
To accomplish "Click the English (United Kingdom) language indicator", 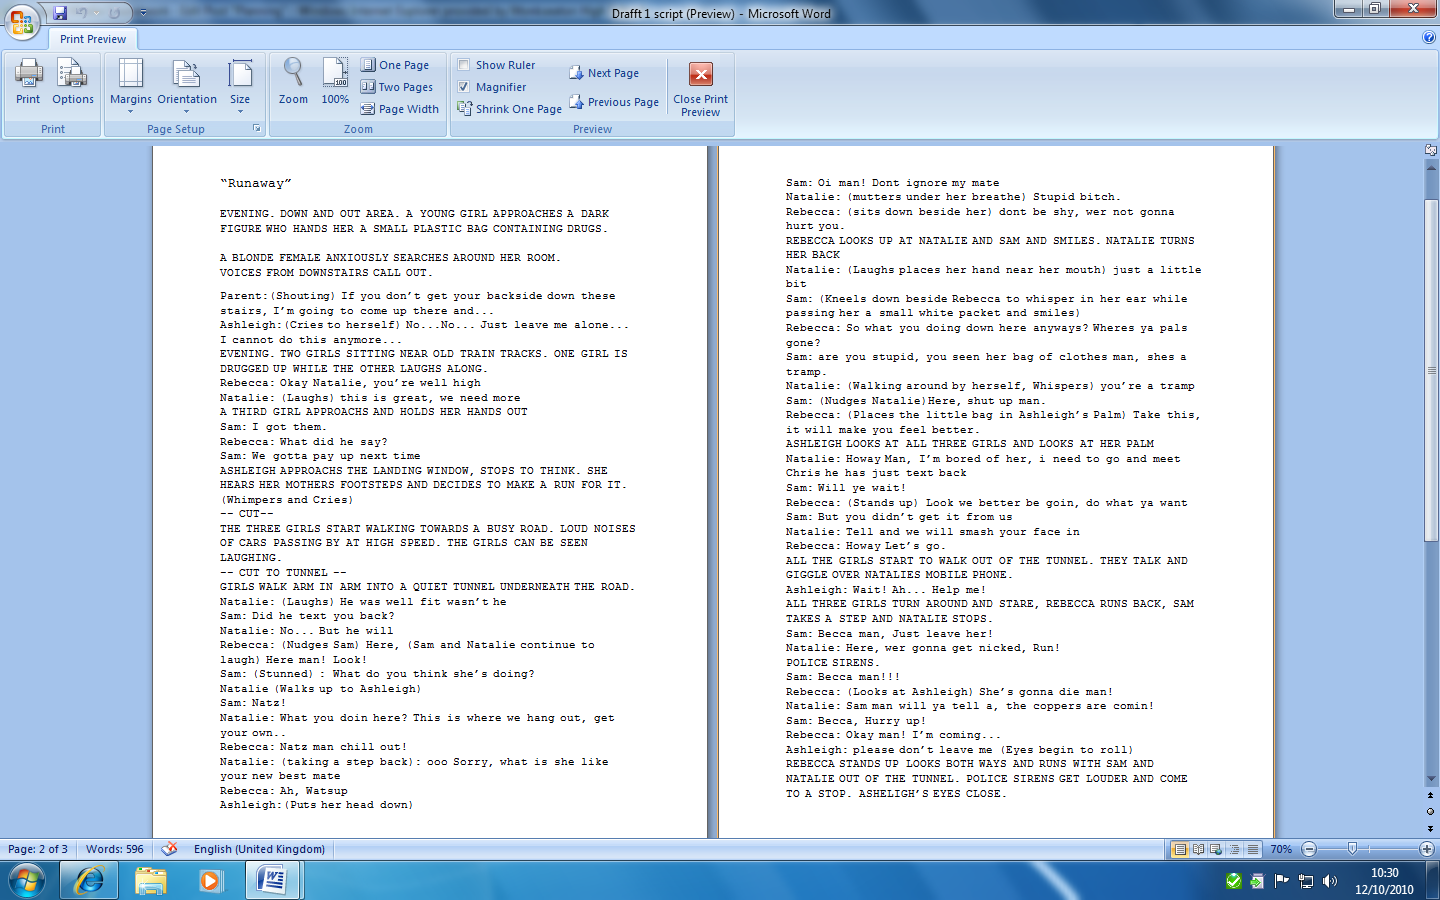I will [x=259, y=849].
